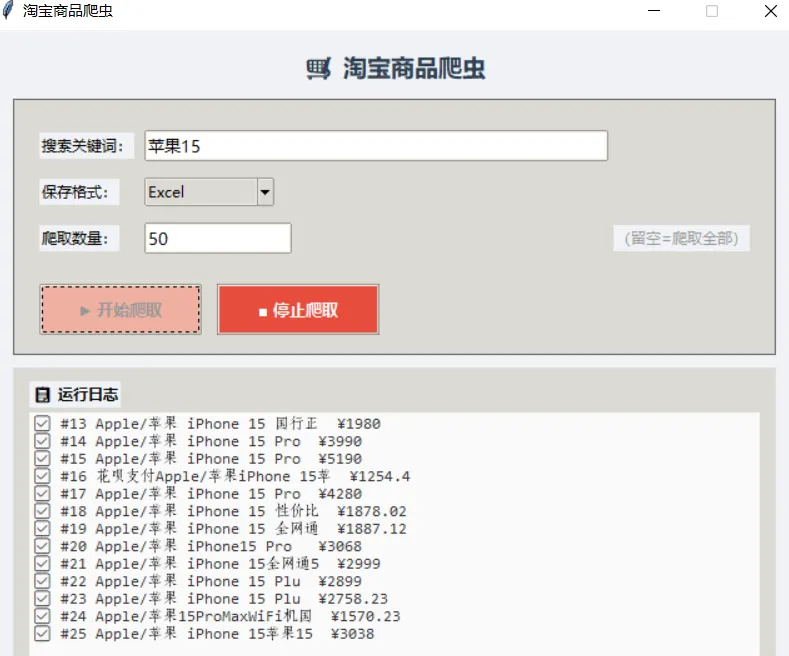Select log entry '#20 Apple/苹果 iPhone15 Pro'
Image resolution: width=789 pixels, height=656 pixels.
tap(176, 546)
